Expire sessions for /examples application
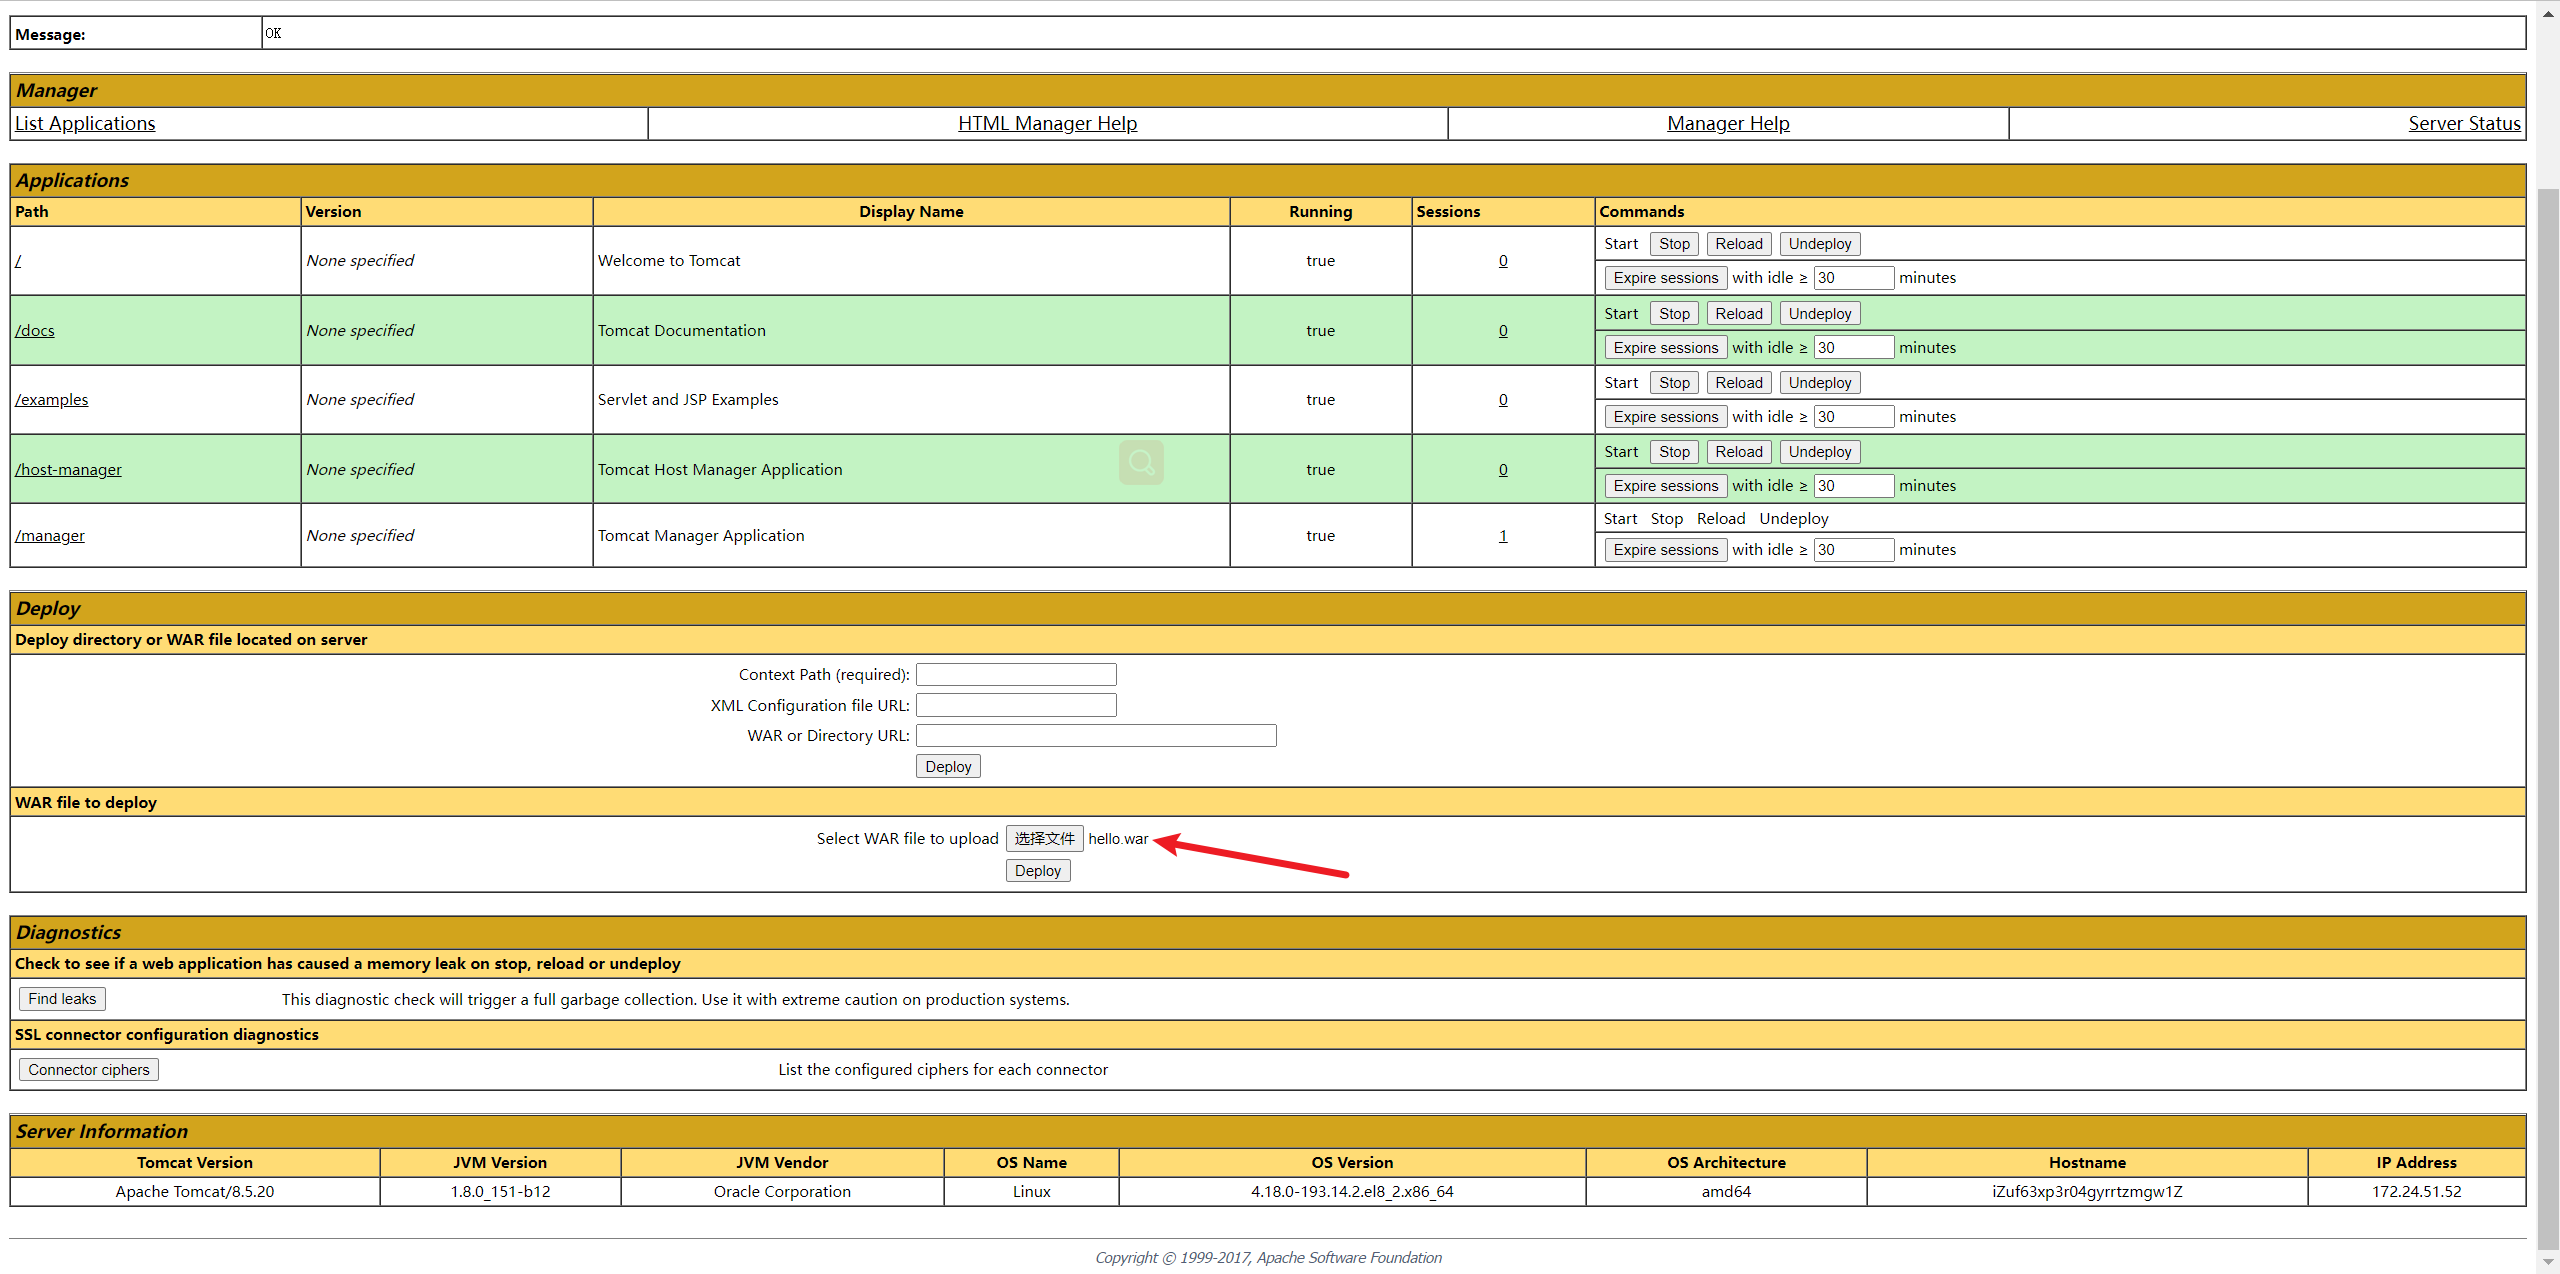This screenshot has width=2560, height=1274. click(1666, 417)
